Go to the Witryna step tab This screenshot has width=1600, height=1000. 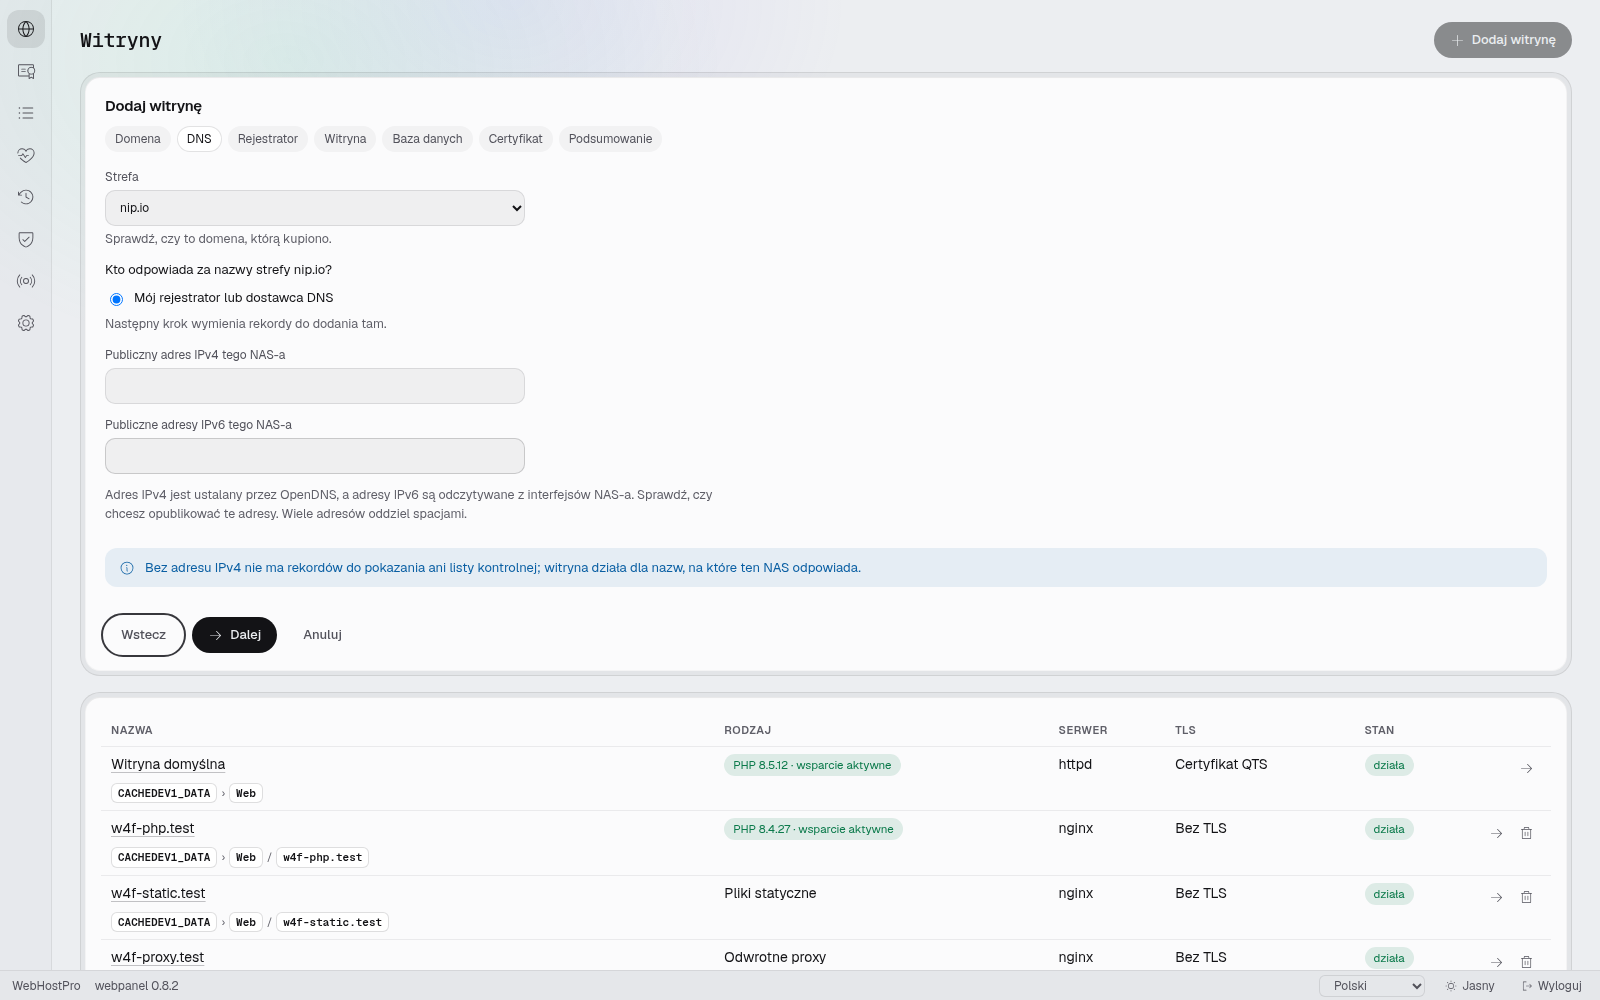345,139
